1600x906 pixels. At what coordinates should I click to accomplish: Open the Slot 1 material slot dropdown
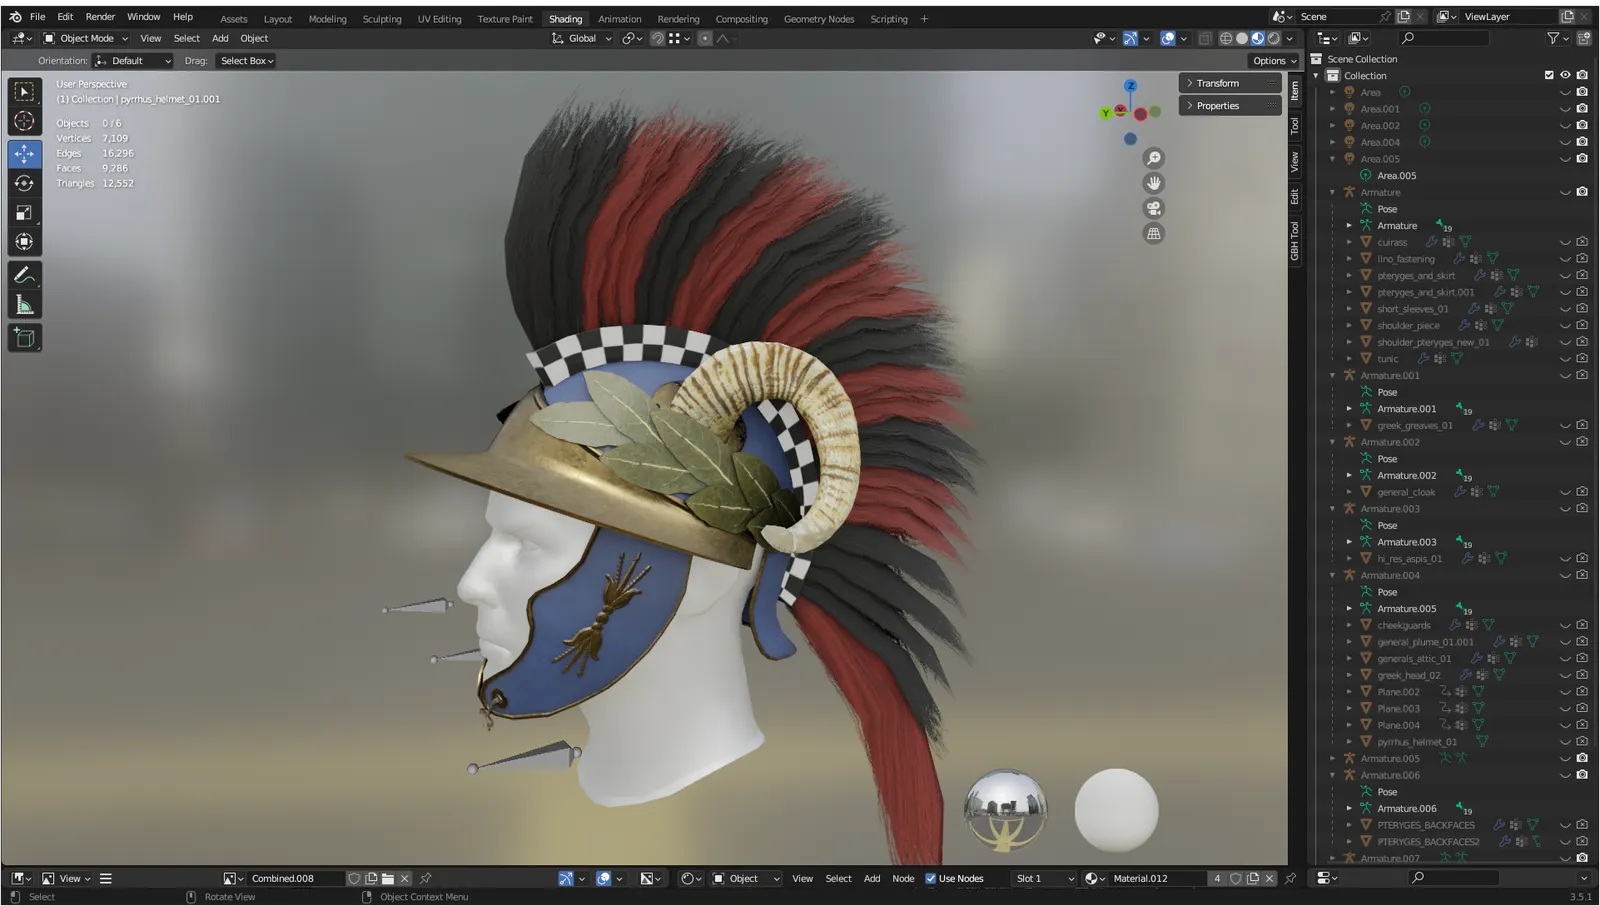[1043, 878]
